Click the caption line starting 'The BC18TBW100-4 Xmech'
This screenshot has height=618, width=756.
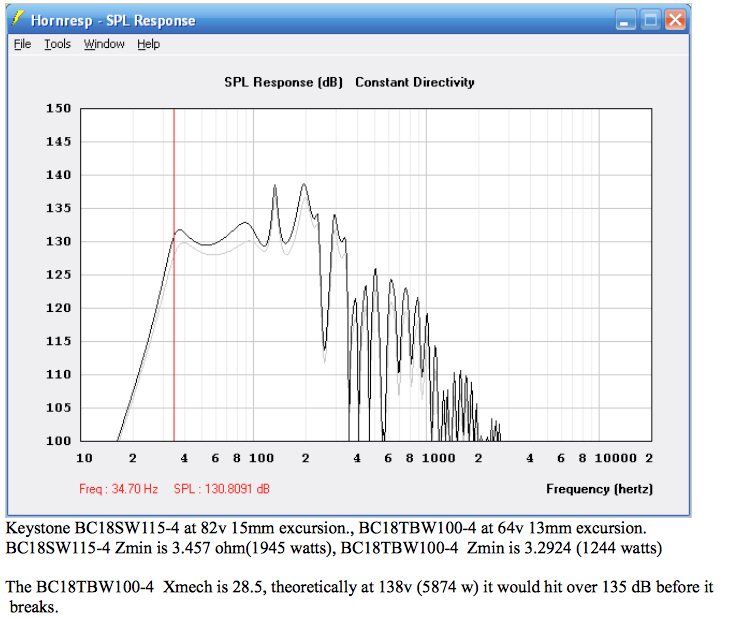(x=359, y=587)
